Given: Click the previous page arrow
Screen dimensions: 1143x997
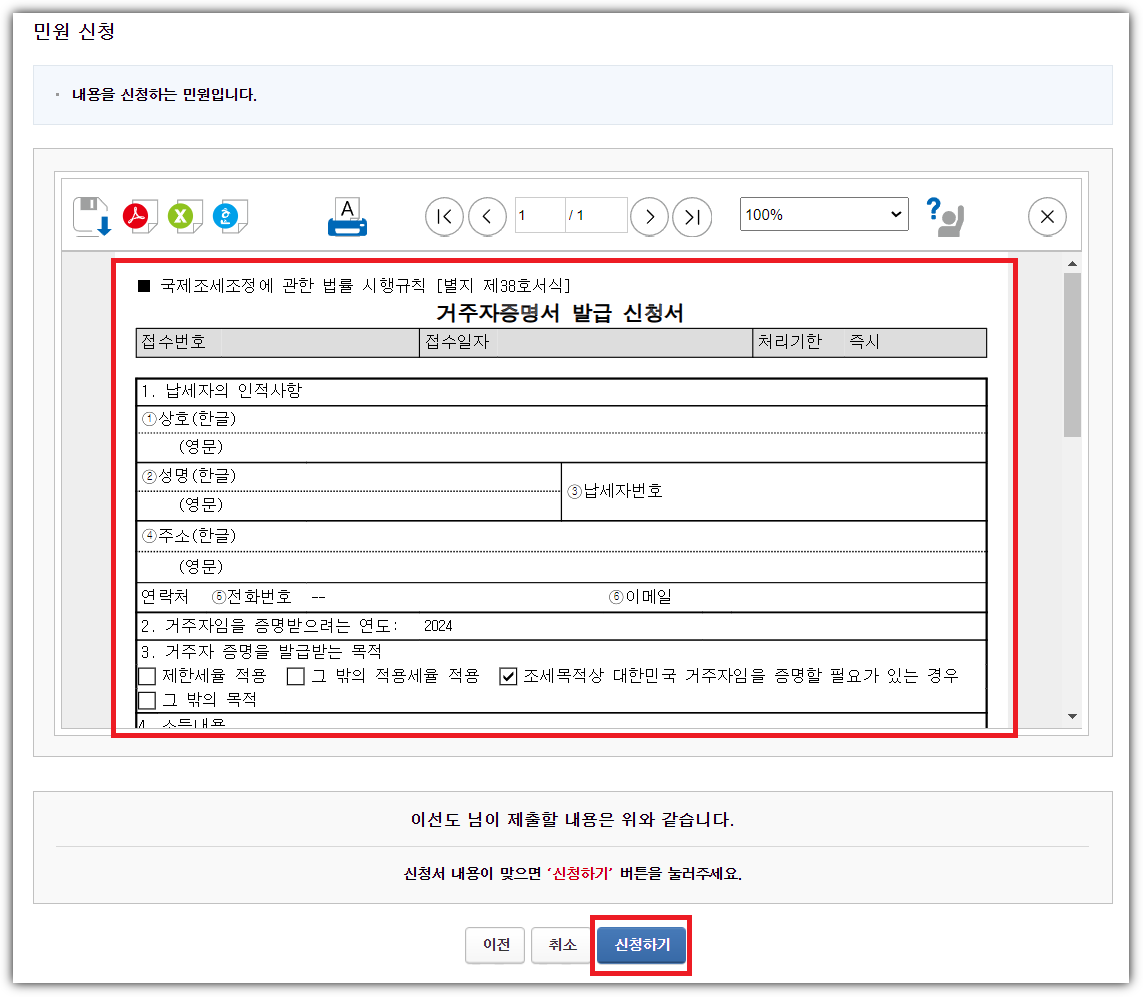Looking at the screenshot, I should point(488,216).
